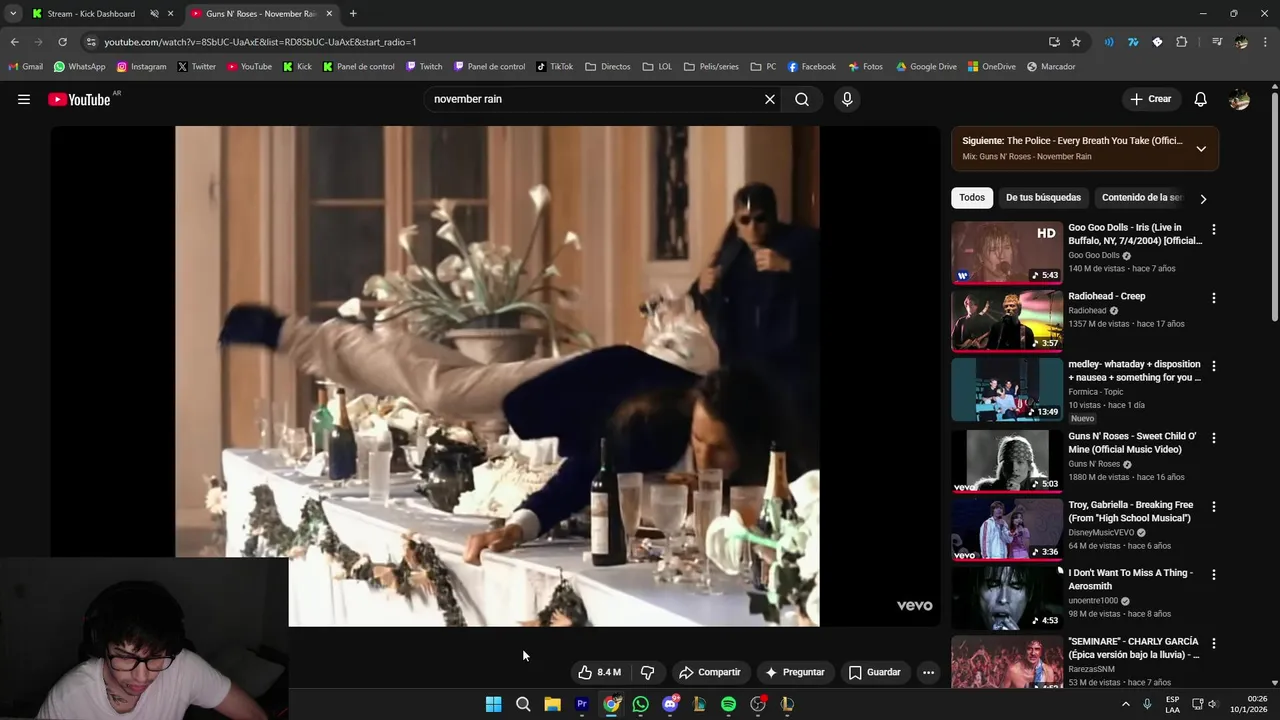Image resolution: width=1280 pixels, height=720 pixels.
Task: Open options for Sweet Child O' Mine
Action: (1214, 438)
